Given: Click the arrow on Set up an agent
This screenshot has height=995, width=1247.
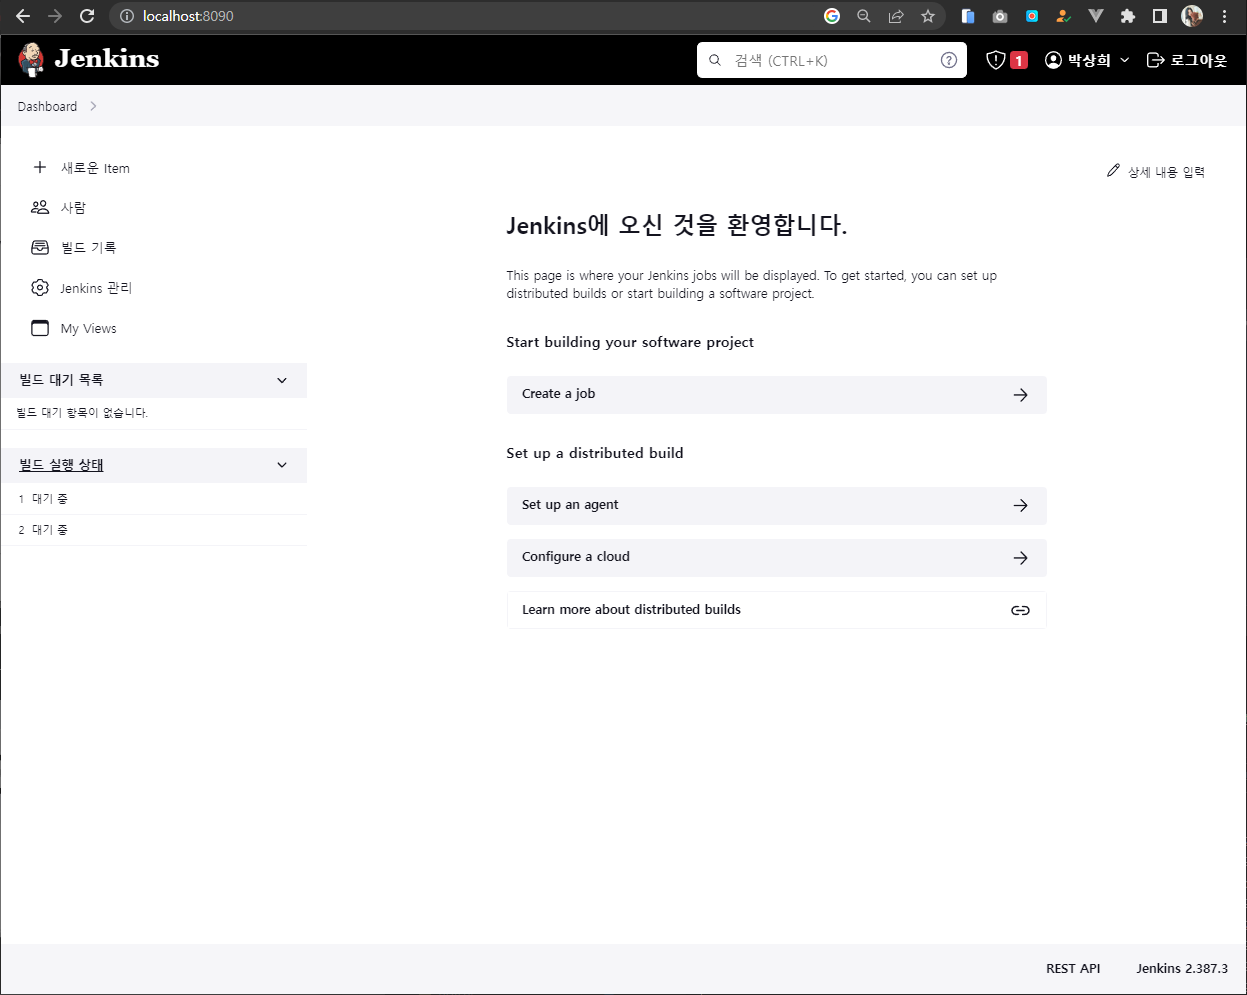Looking at the screenshot, I should 1020,506.
